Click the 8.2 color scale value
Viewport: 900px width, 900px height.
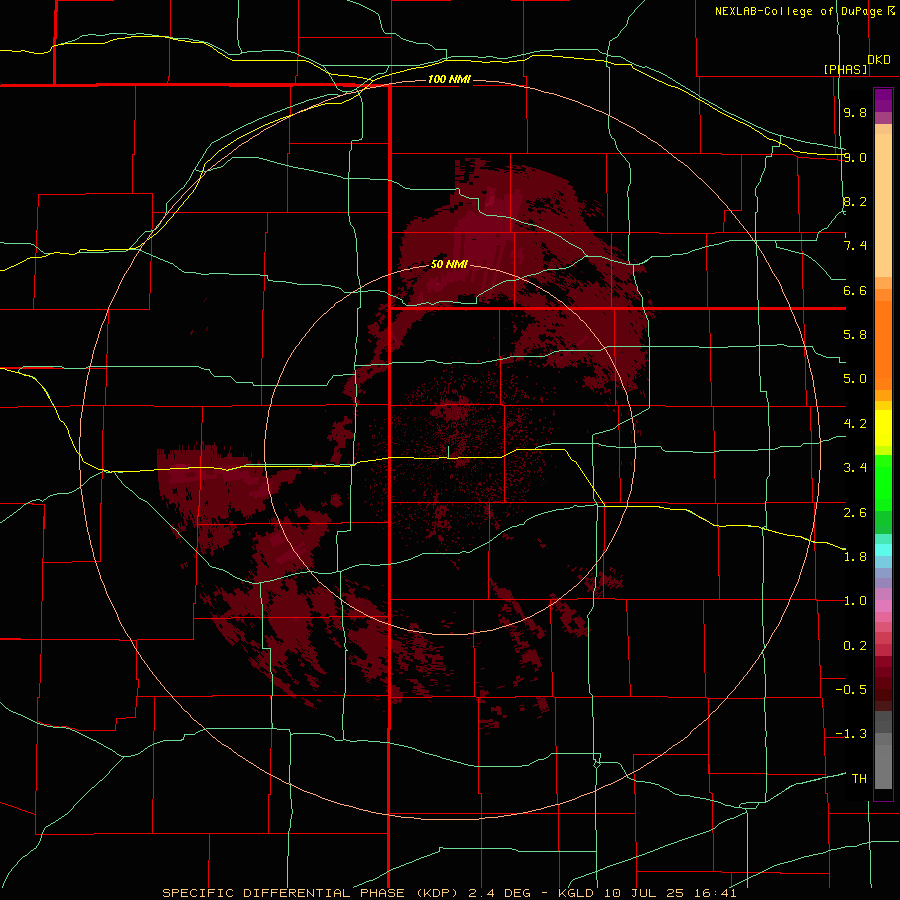coord(855,201)
